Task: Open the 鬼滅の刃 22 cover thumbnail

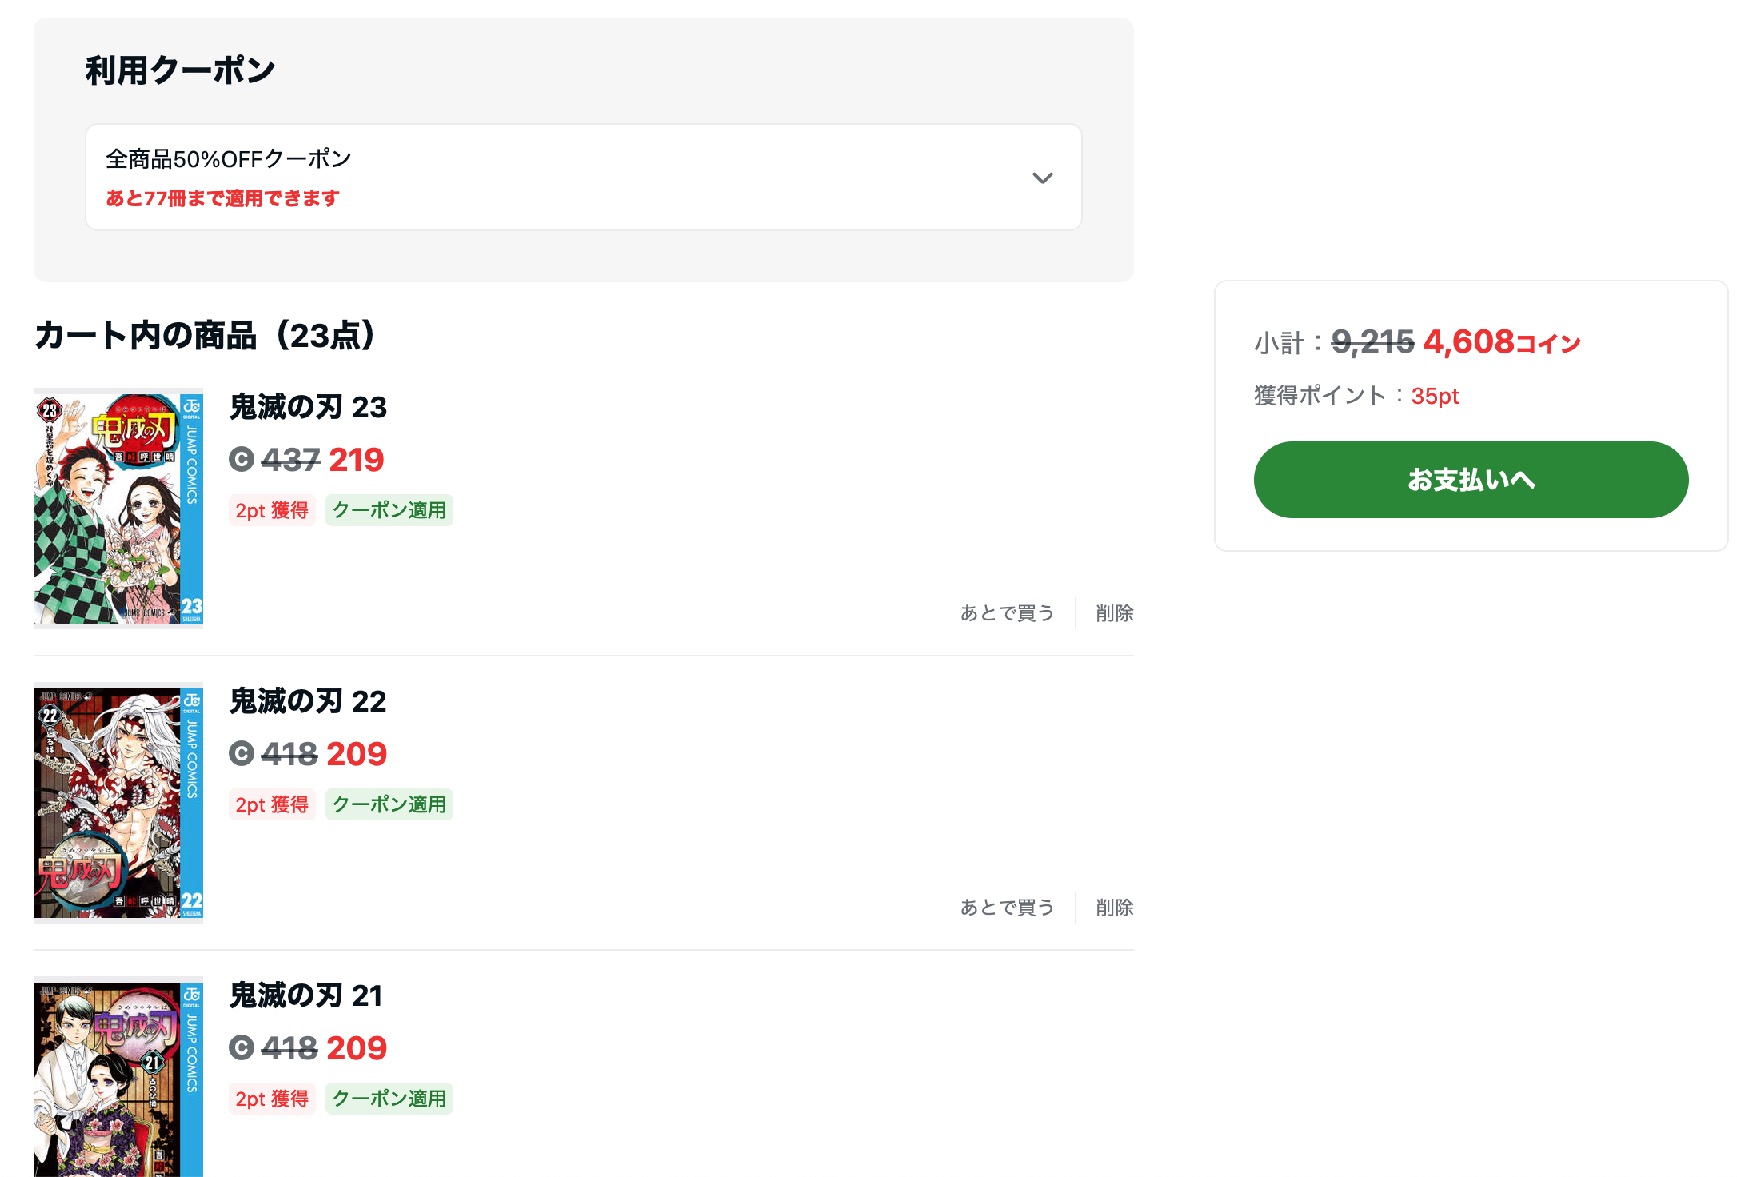Action: click(x=118, y=802)
